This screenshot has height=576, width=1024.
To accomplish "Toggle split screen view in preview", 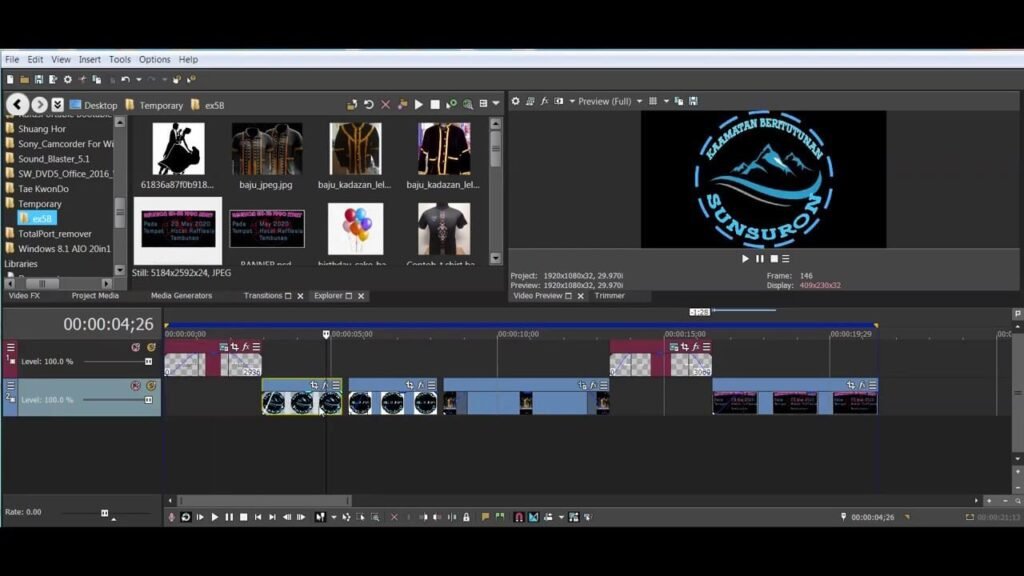I will point(559,101).
